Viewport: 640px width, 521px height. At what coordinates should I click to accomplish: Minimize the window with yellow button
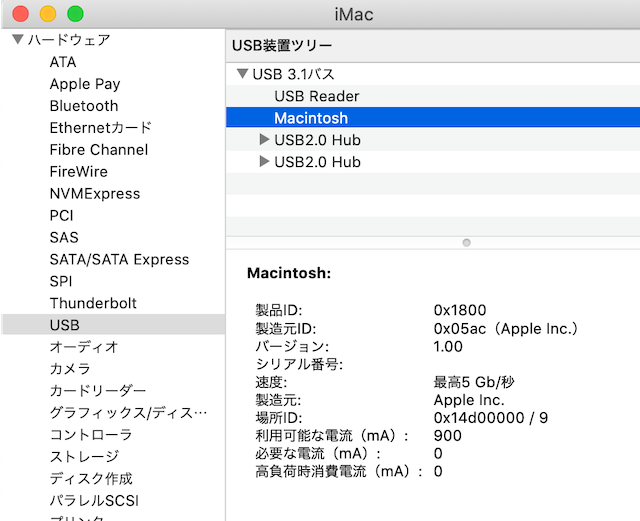[48, 13]
